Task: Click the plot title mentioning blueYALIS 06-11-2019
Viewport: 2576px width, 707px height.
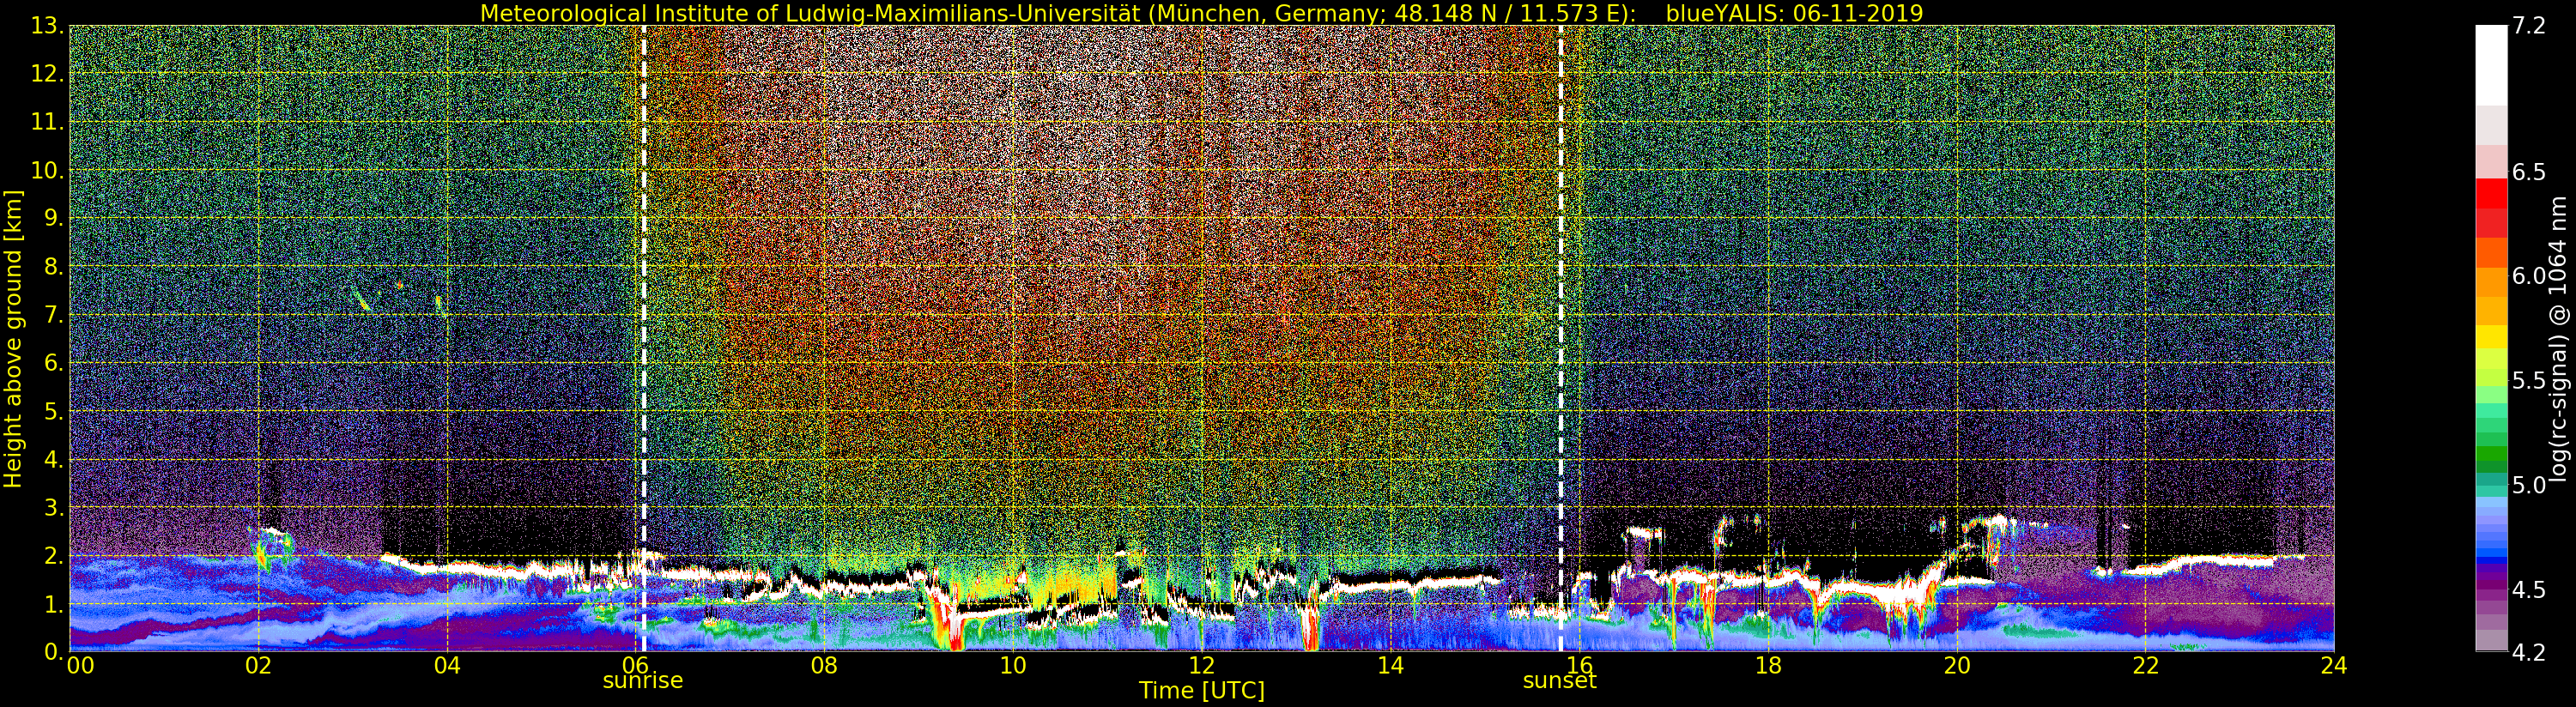Action: (x=1201, y=13)
